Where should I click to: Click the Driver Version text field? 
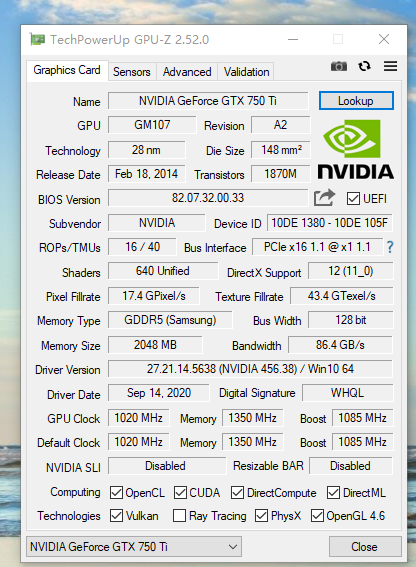point(250,369)
